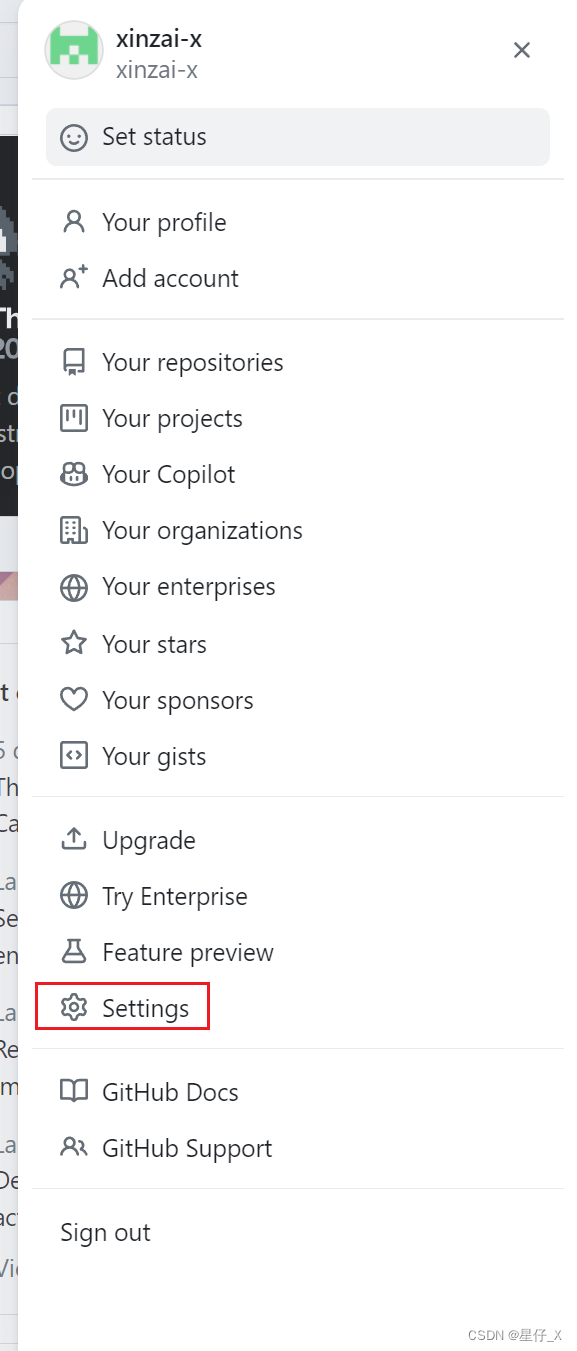Click the Add account person-plus icon
Viewport: 577px width, 1351px height.
coord(74,278)
